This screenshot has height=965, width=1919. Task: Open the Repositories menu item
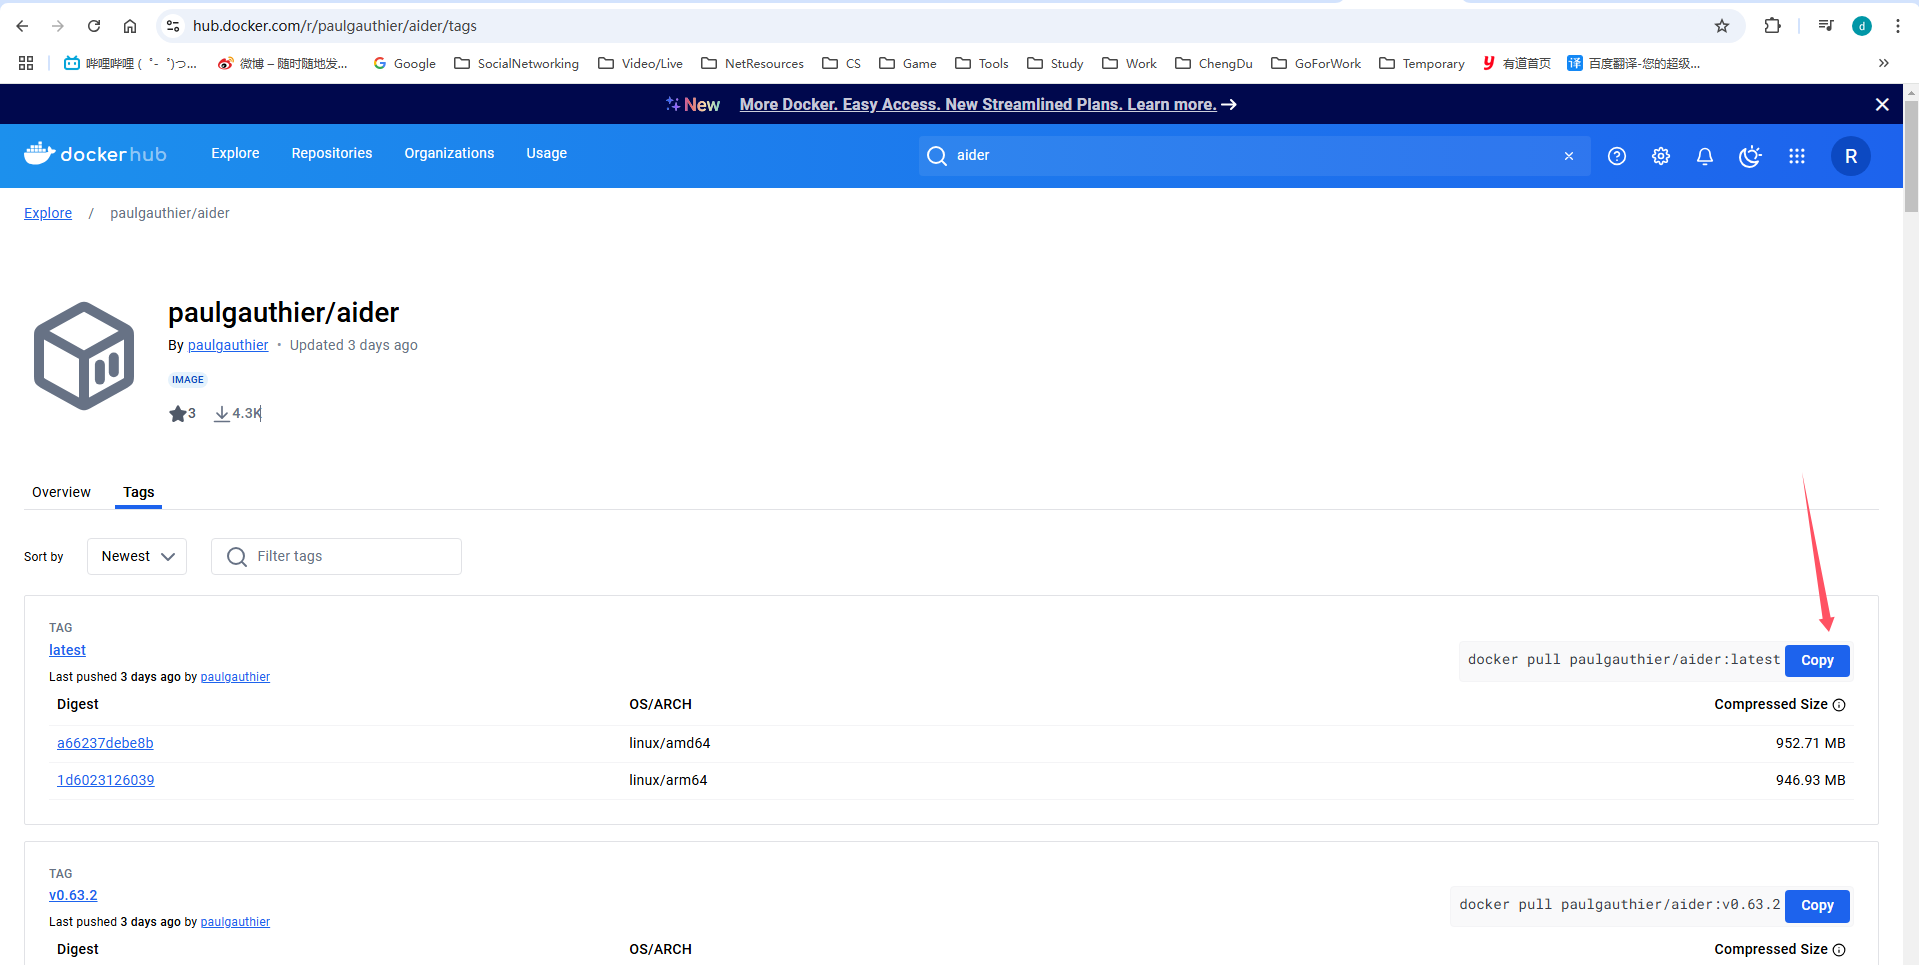[332, 153]
